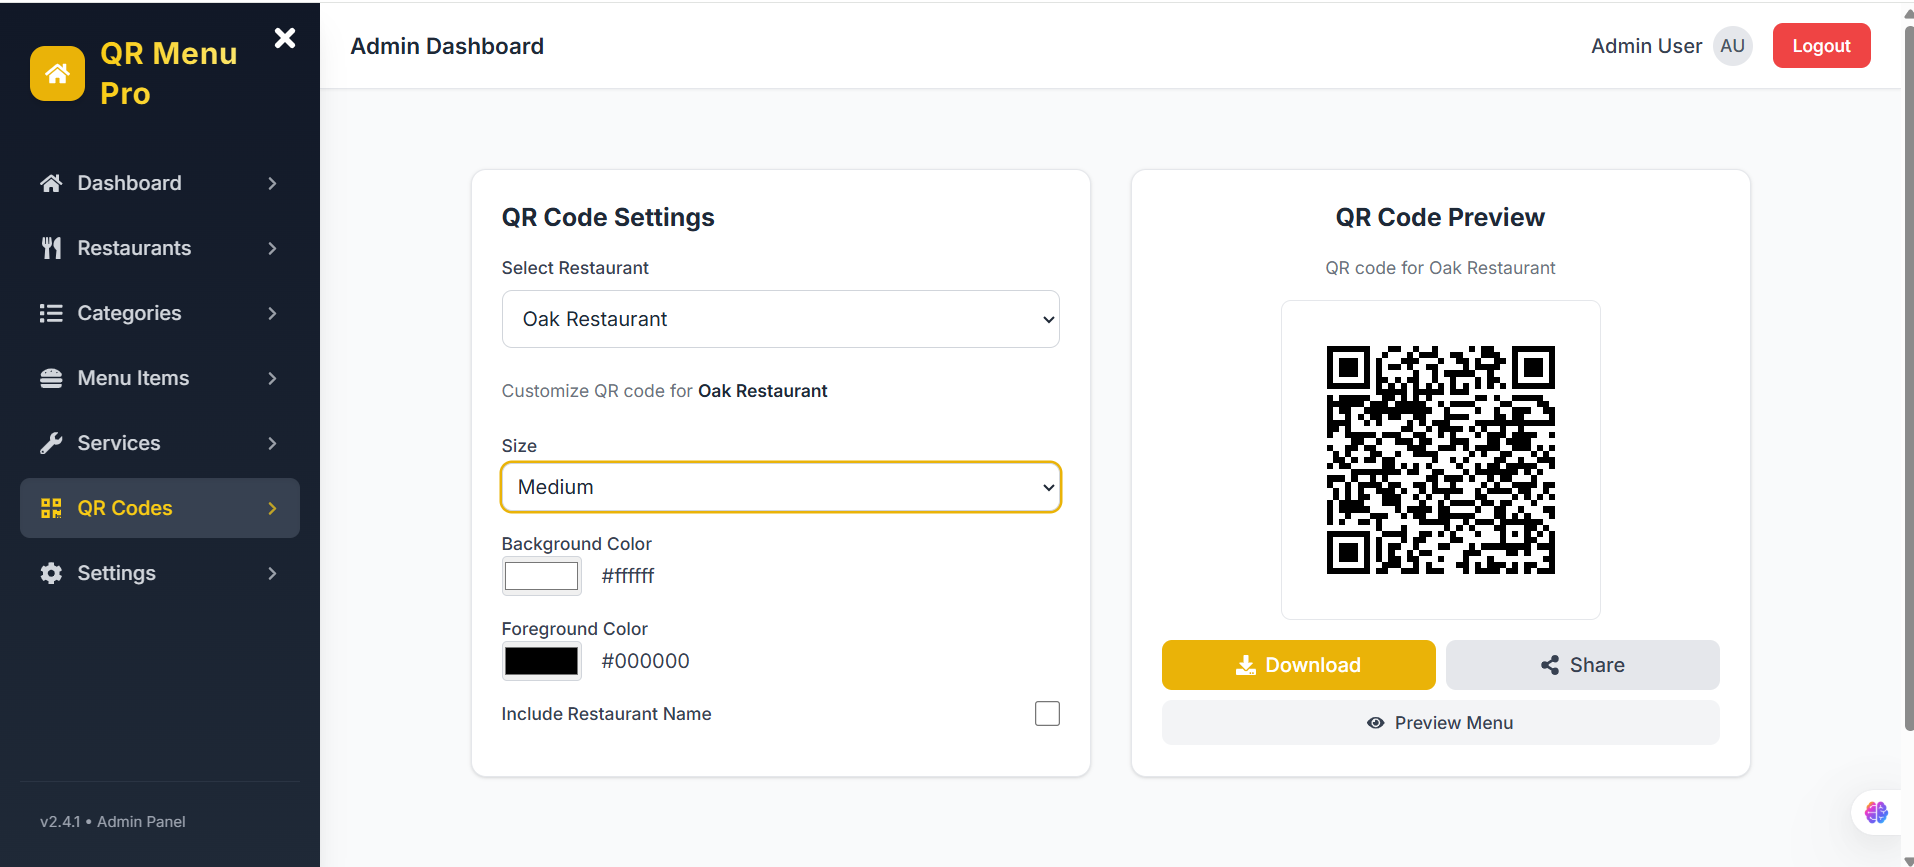Open the black Foreground Color picker
This screenshot has height=867, width=1914.
pyautogui.click(x=541, y=661)
